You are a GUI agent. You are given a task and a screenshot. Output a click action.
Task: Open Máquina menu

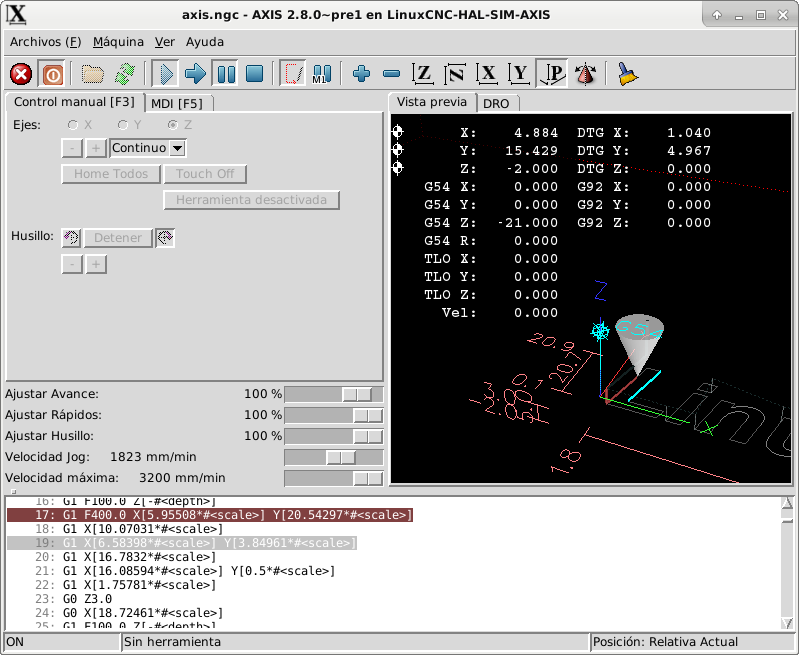click(x=118, y=42)
